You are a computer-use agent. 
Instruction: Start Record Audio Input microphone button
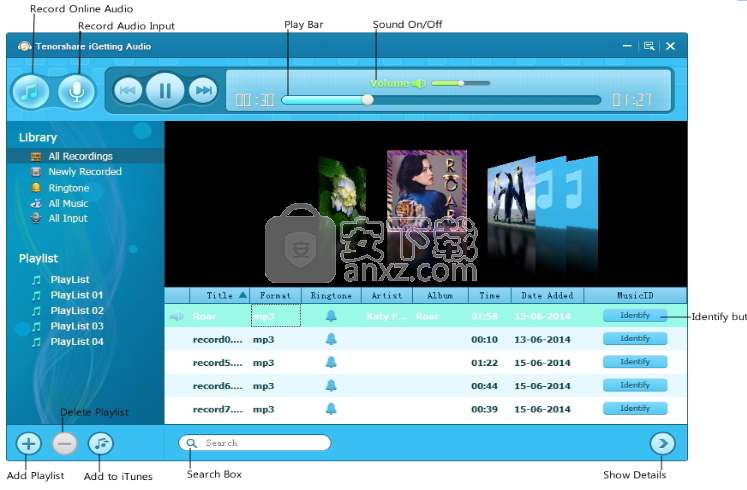pyautogui.click(x=77, y=91)
